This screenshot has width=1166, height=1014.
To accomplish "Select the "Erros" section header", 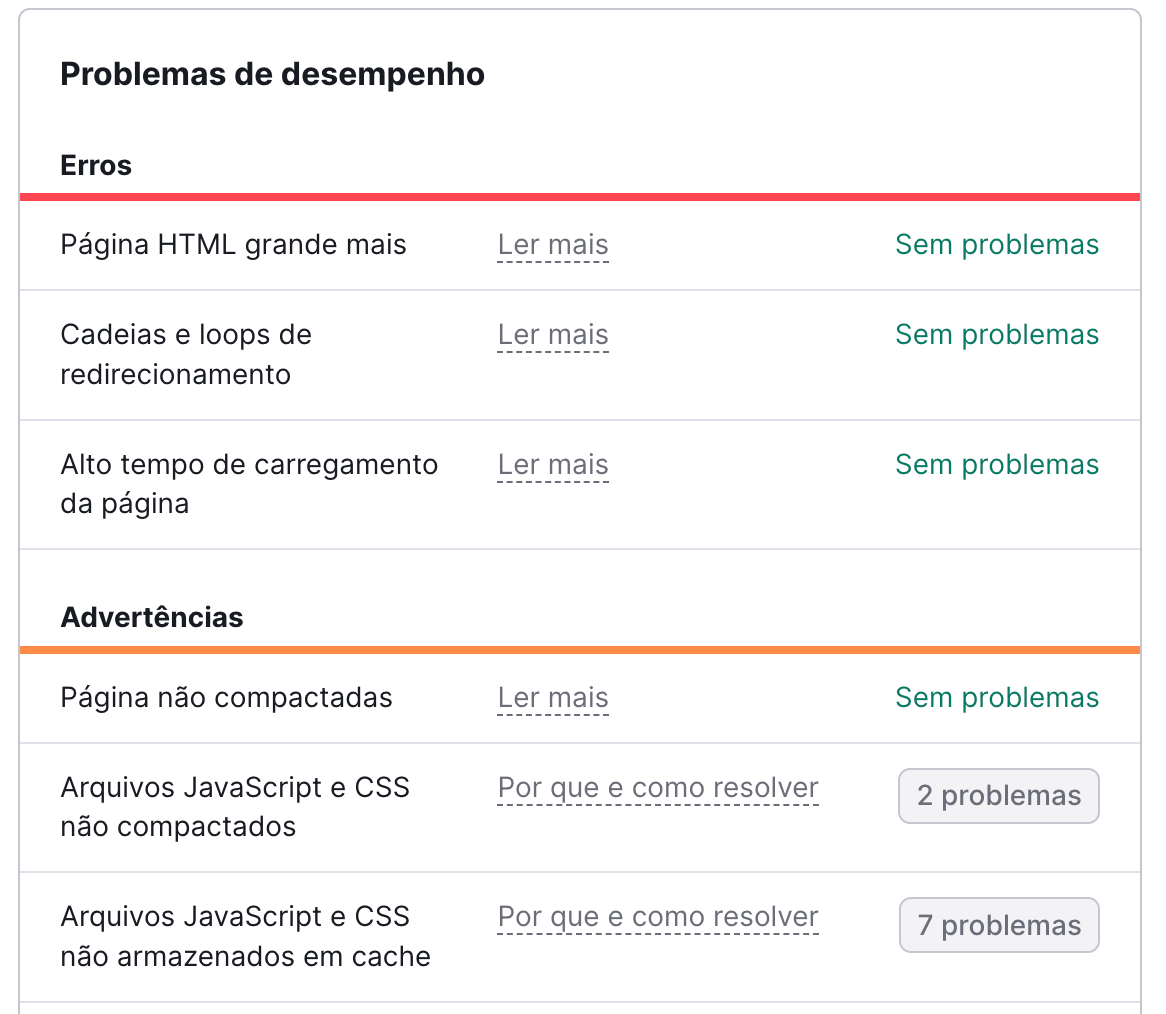I will coord(95,165).
